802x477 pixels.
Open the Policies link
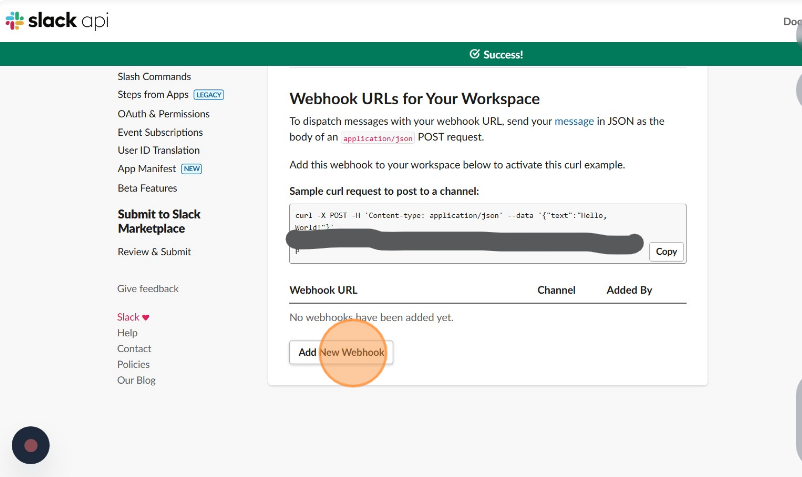[133, 365]
